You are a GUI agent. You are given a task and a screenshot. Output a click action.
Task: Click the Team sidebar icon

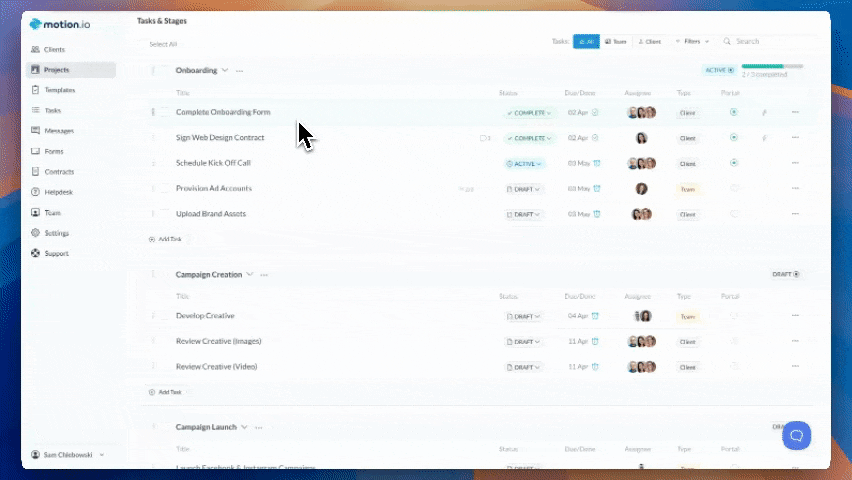click(x=35, y=213)
